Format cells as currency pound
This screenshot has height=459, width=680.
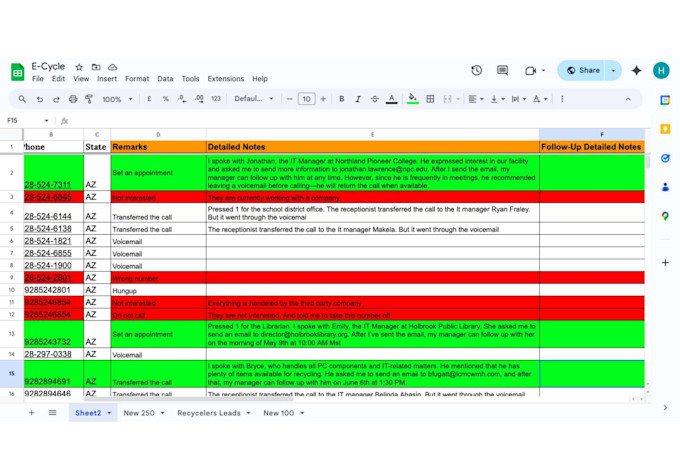[149, 99]
